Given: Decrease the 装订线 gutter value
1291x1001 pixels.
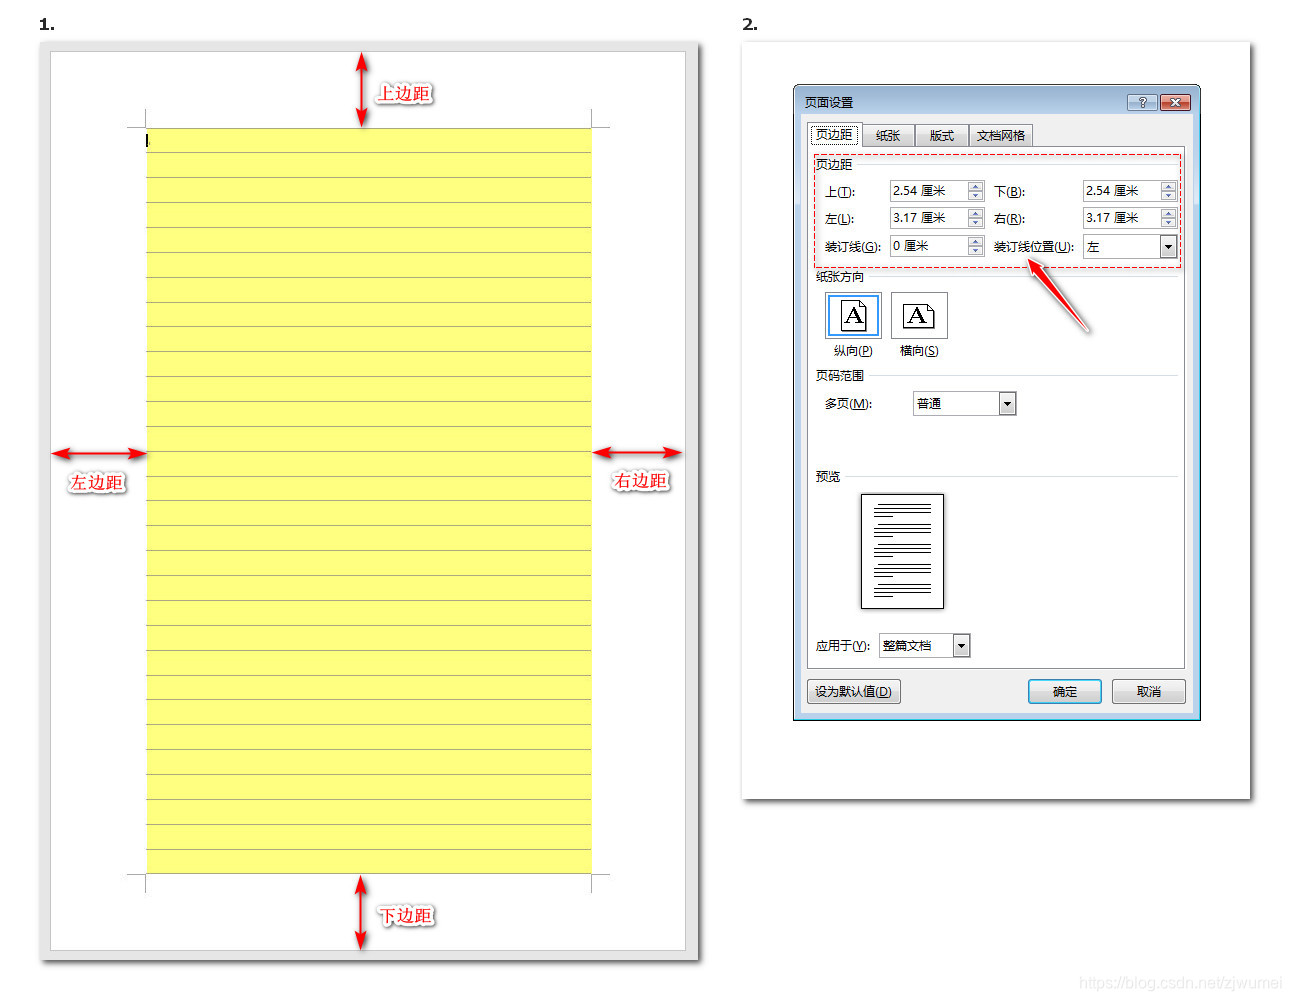Looking at the screenshot, I should tap(976, 251).
